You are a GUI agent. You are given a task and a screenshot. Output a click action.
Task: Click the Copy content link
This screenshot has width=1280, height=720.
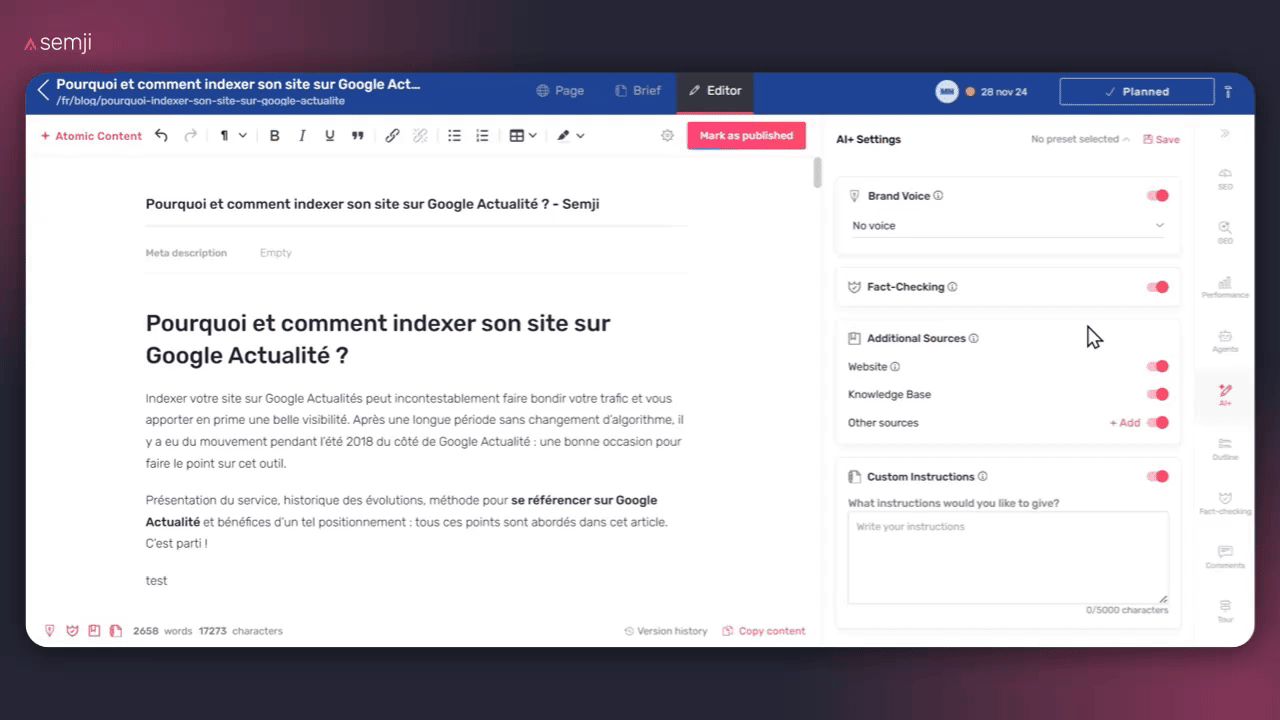click(764, 631)
